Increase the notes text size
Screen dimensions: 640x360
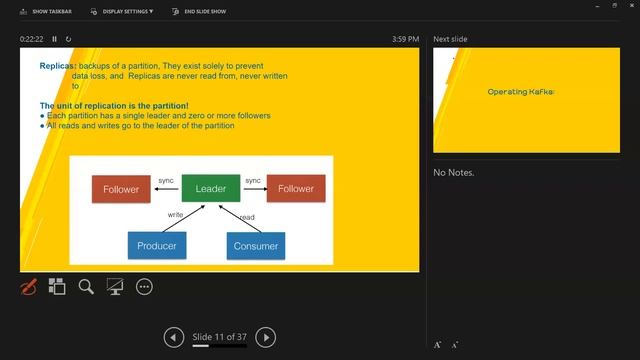pos(438,345)
